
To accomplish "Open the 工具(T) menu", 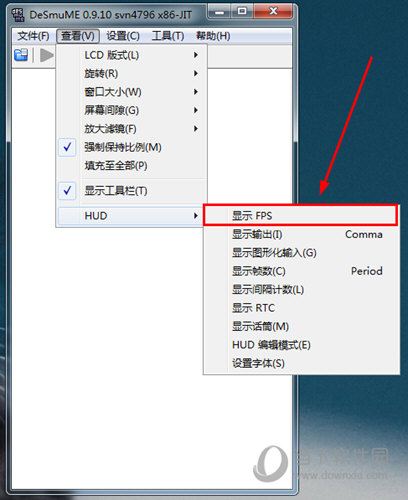I will click(168, 36).
